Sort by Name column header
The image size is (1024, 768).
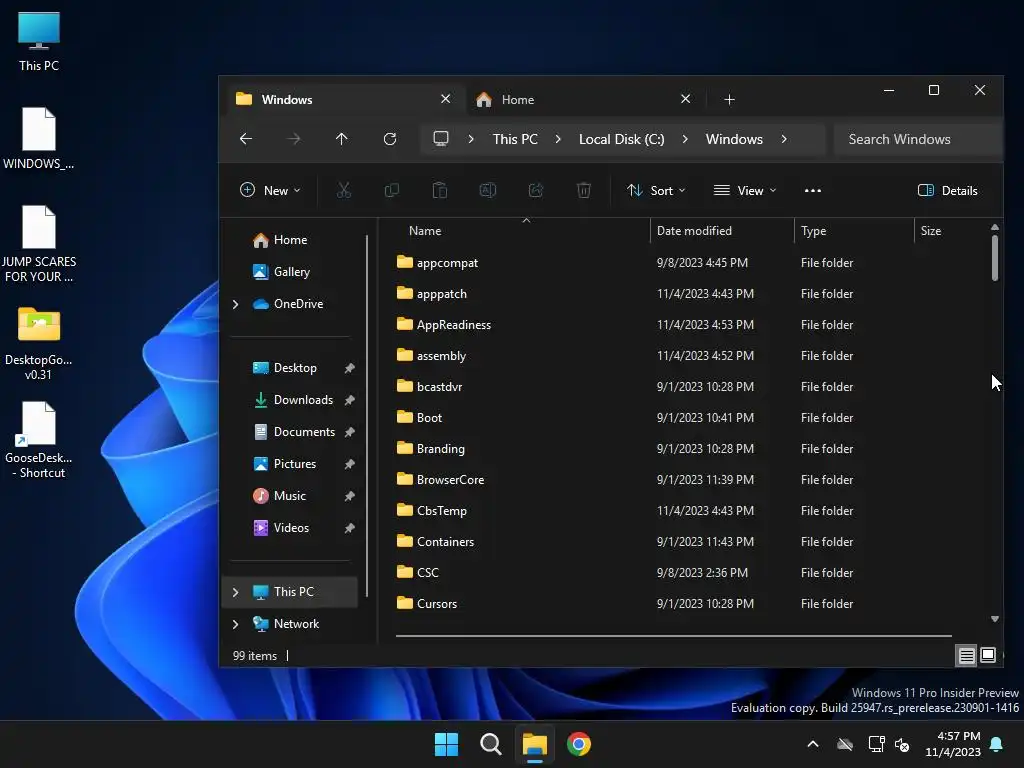click(522, 231)
